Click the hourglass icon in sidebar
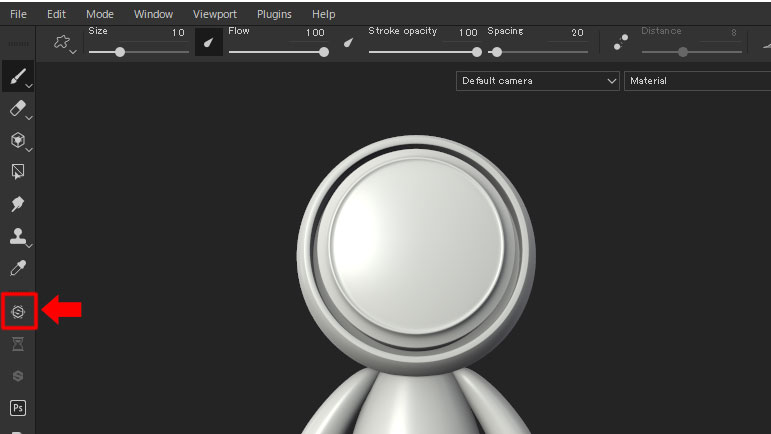The height and width of the screenshot is (434, 771). click(18, 344)
